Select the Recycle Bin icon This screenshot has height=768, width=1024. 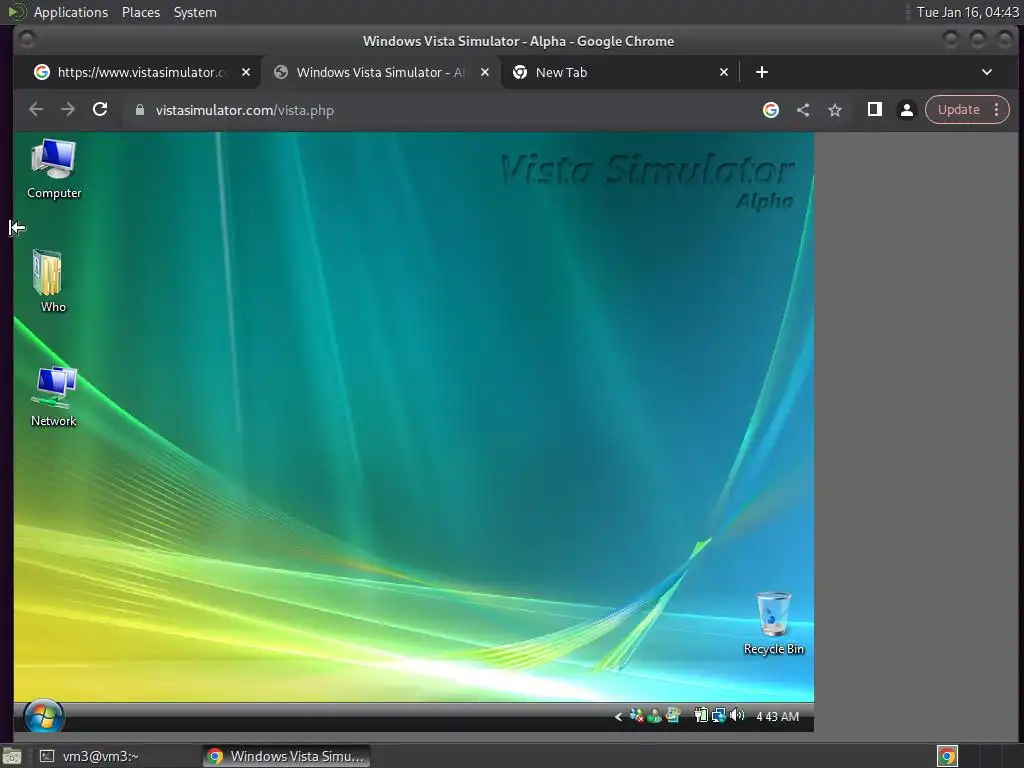click(774, 624)
